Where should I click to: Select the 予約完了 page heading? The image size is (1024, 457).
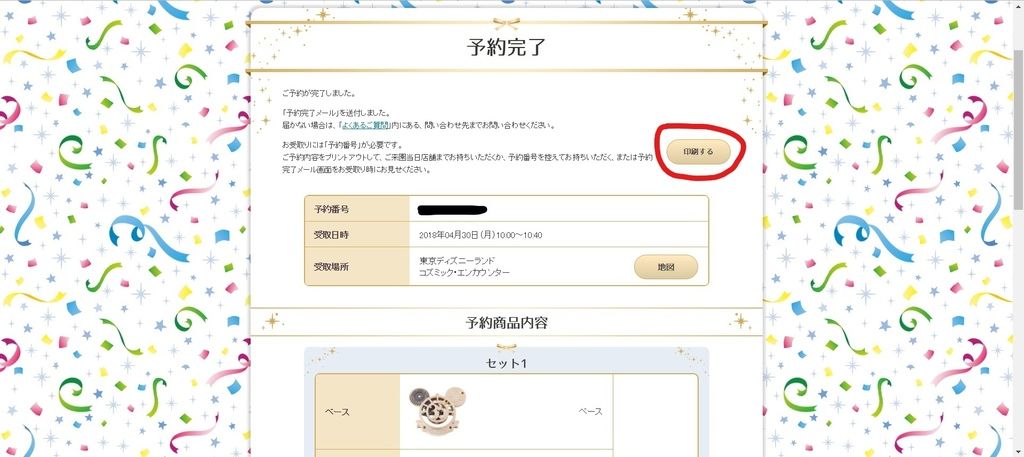point(506,48)
